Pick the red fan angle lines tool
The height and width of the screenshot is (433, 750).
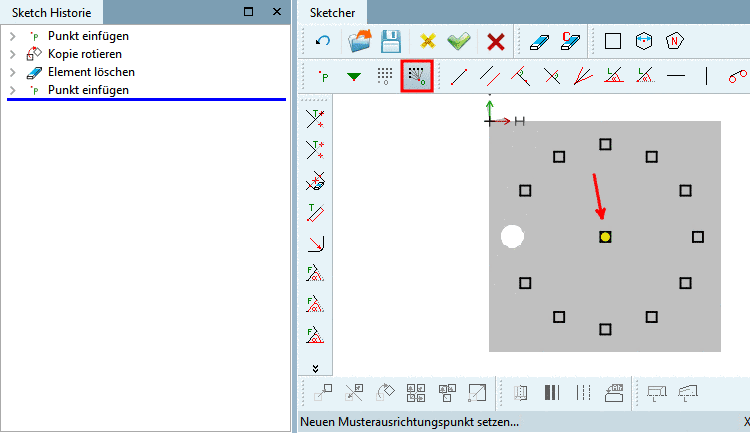583,77
